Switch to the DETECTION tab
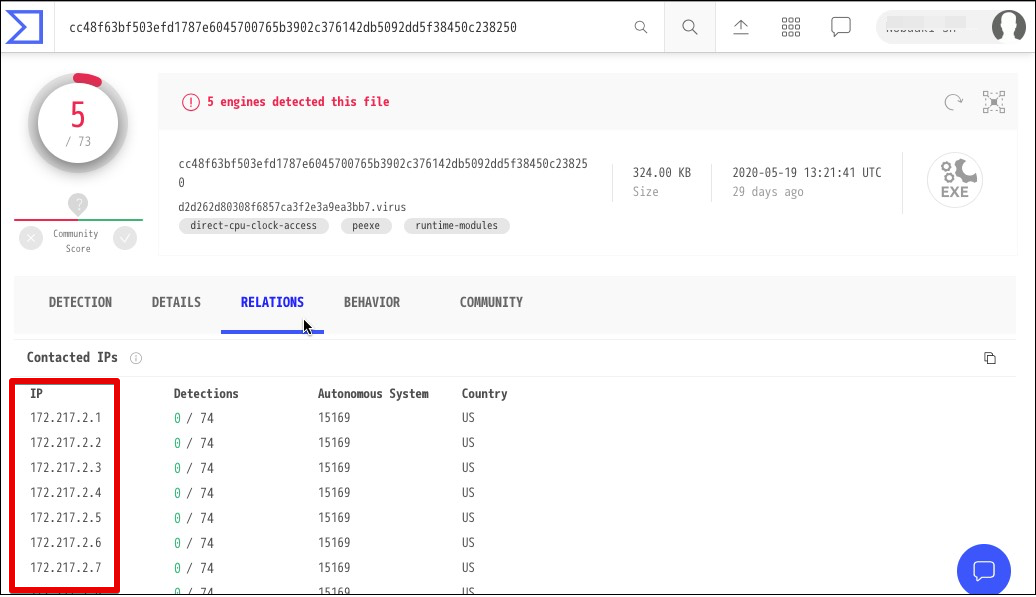Screen dimensions: 1036x597 pyautogui.click(x=80, y=302)
